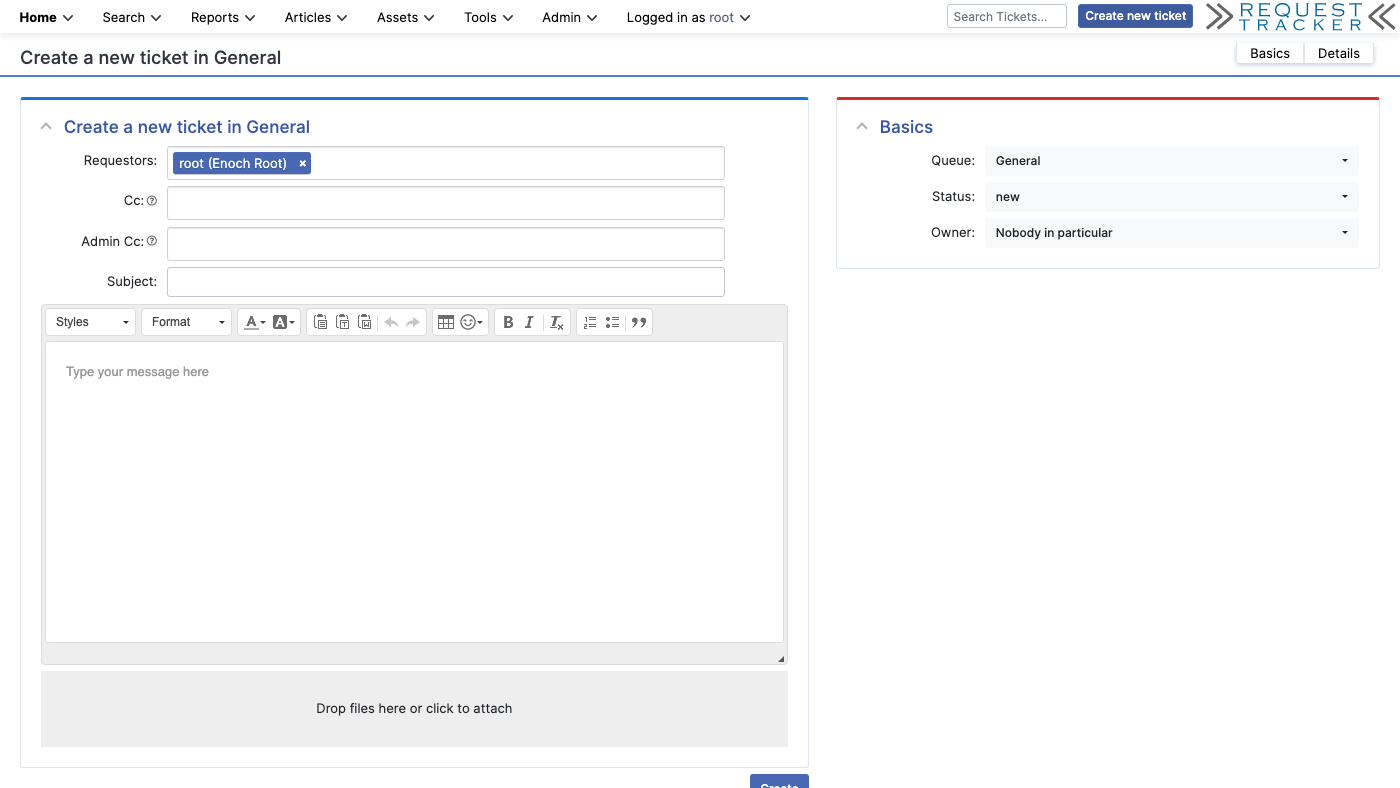Click the Requestors input field
Image resolution: width=1400 pixels, height=788 pixels.
446,163
